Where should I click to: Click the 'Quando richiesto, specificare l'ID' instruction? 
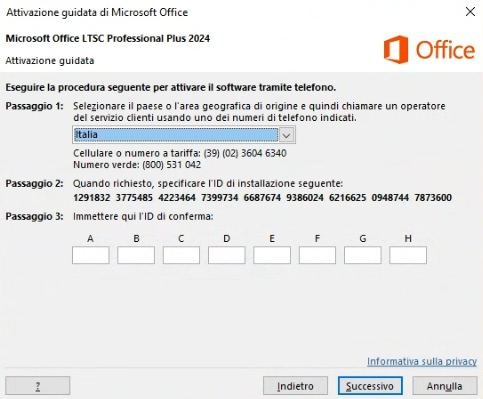click(208, 184)
